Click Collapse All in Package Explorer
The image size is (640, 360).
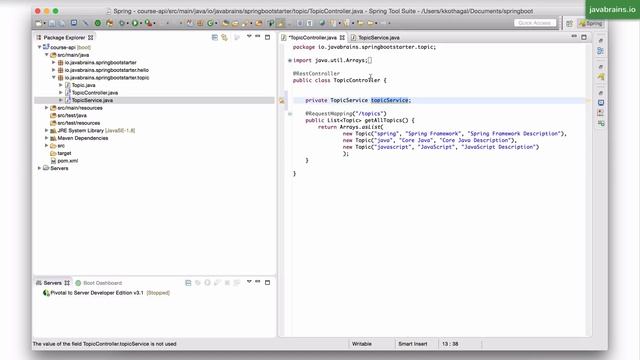pos(215,37)
